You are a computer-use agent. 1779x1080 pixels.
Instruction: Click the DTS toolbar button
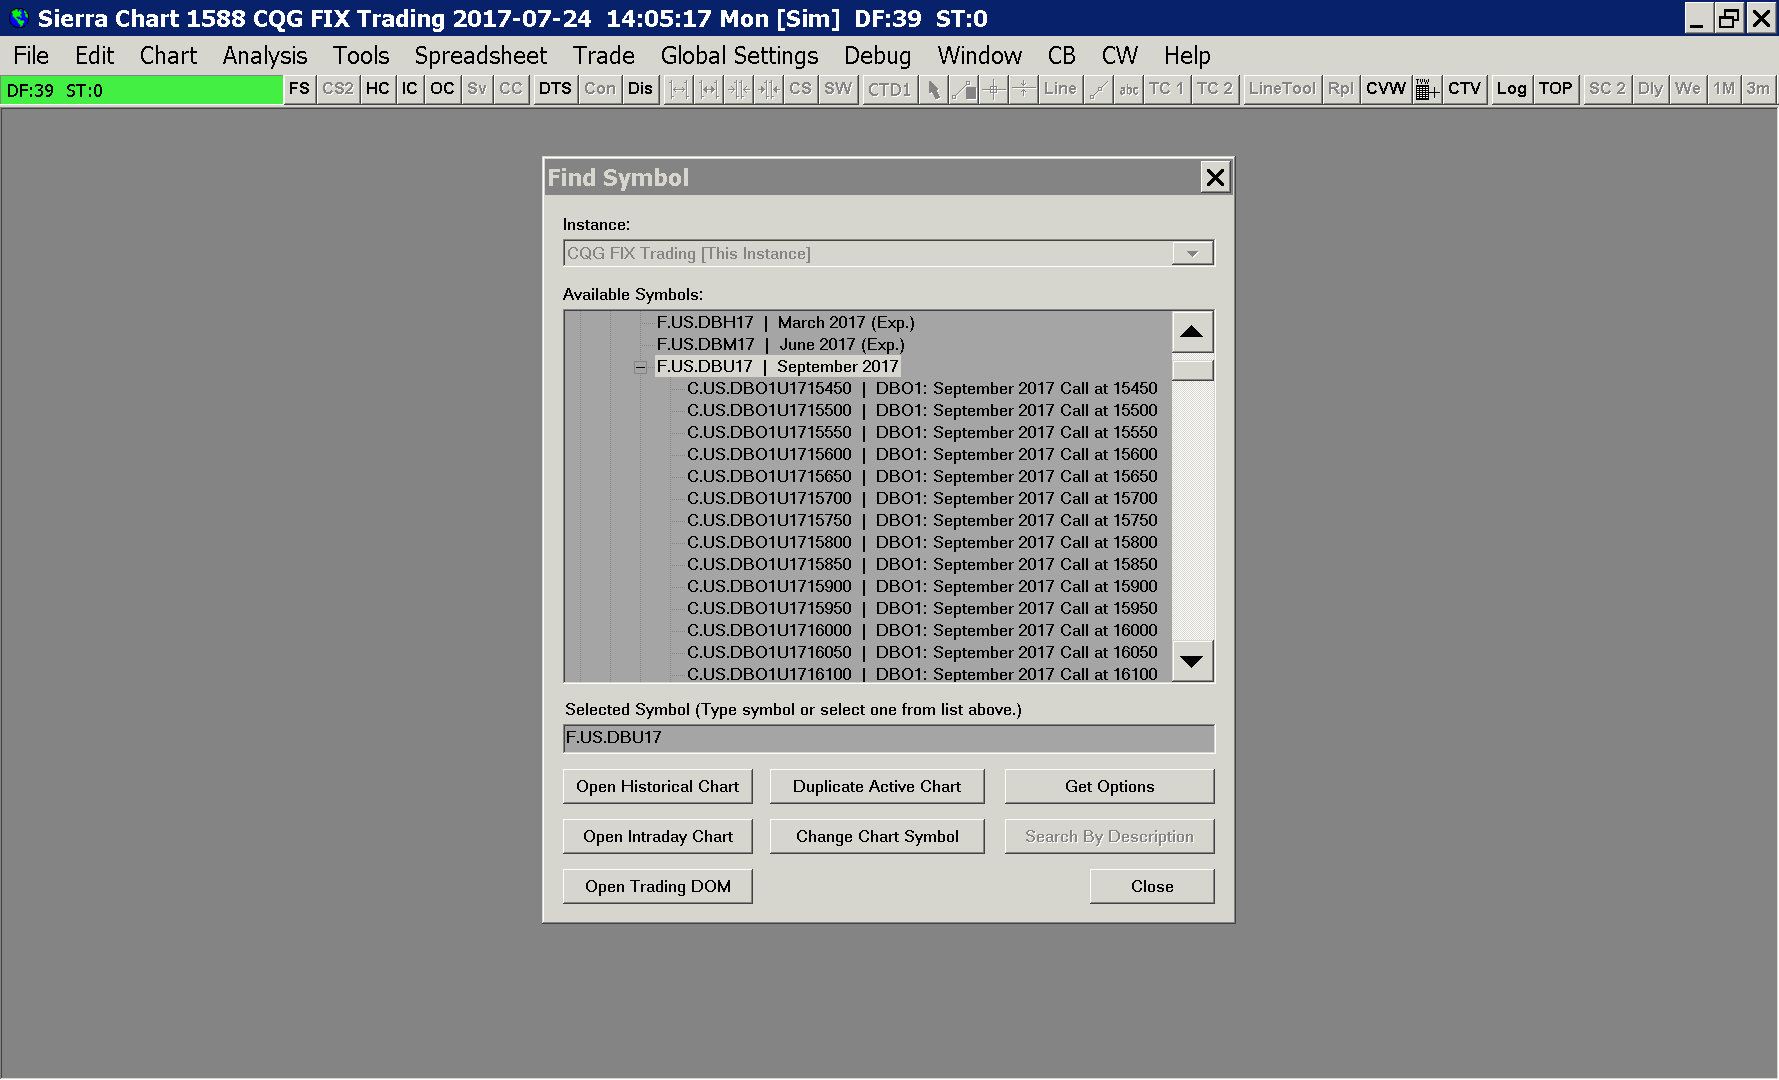click(x=555, y=89)
